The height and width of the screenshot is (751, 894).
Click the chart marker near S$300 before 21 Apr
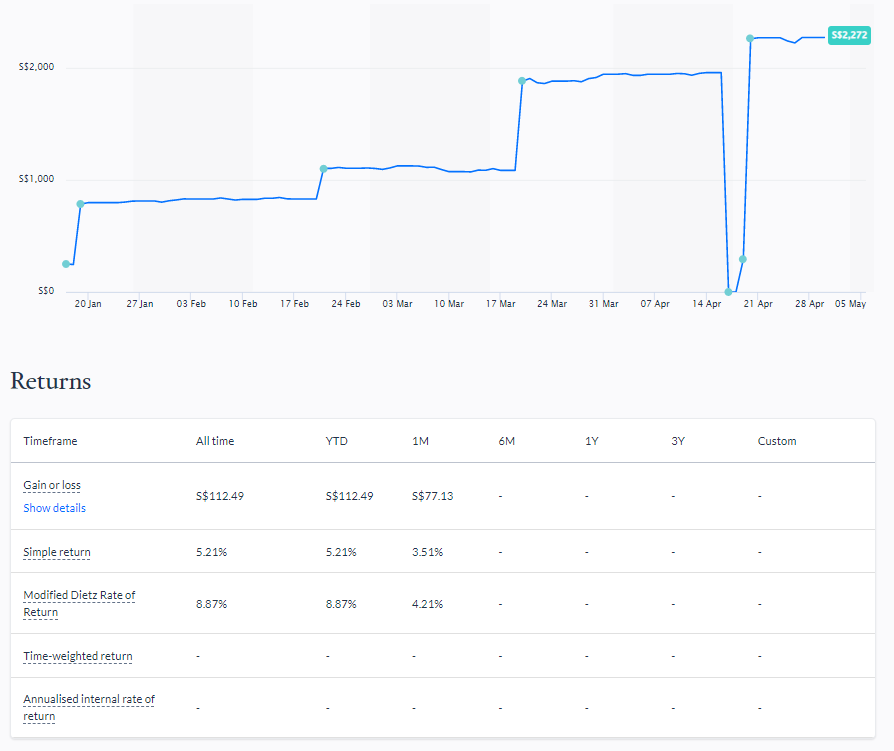click(x=742, y=259)
